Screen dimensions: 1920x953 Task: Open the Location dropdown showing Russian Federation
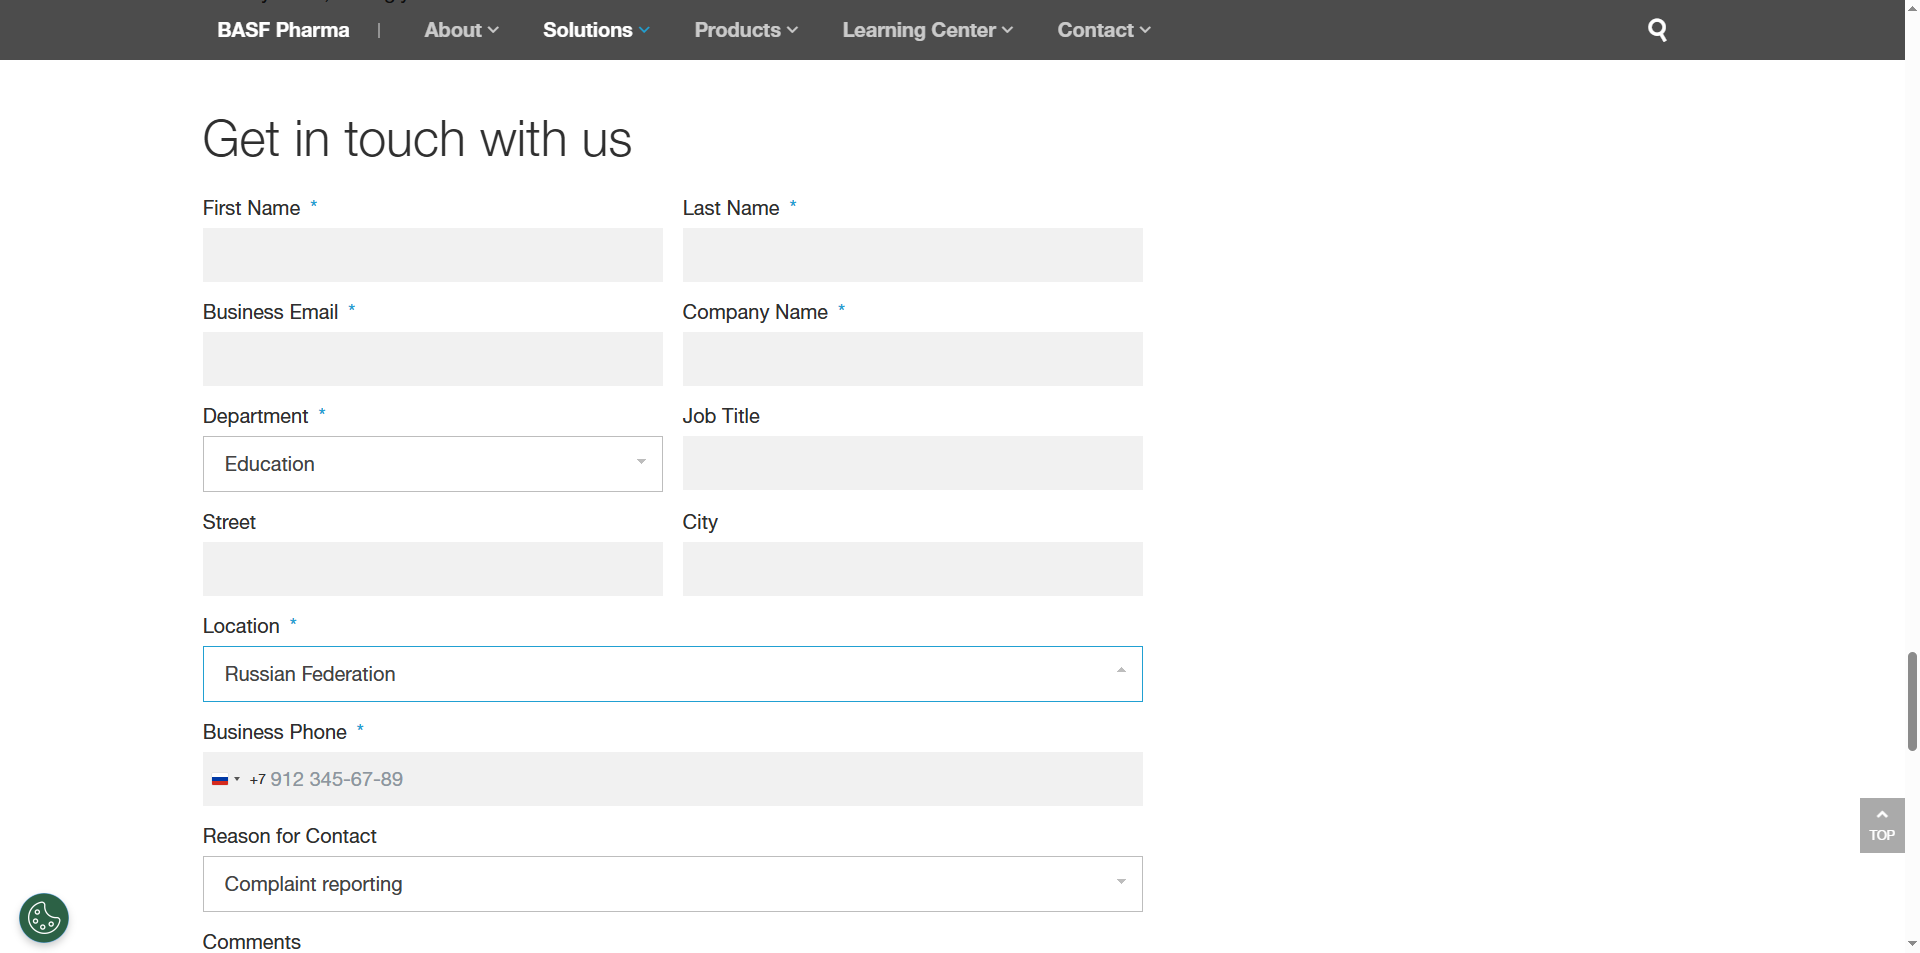click(x=672, y=674)
